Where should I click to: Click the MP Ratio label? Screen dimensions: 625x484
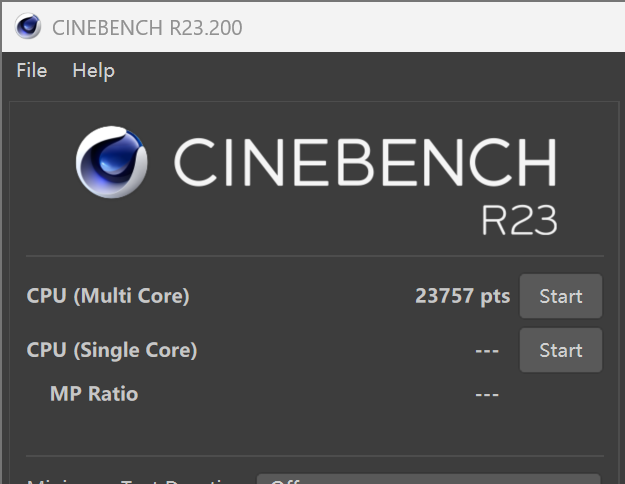[94, 394]
